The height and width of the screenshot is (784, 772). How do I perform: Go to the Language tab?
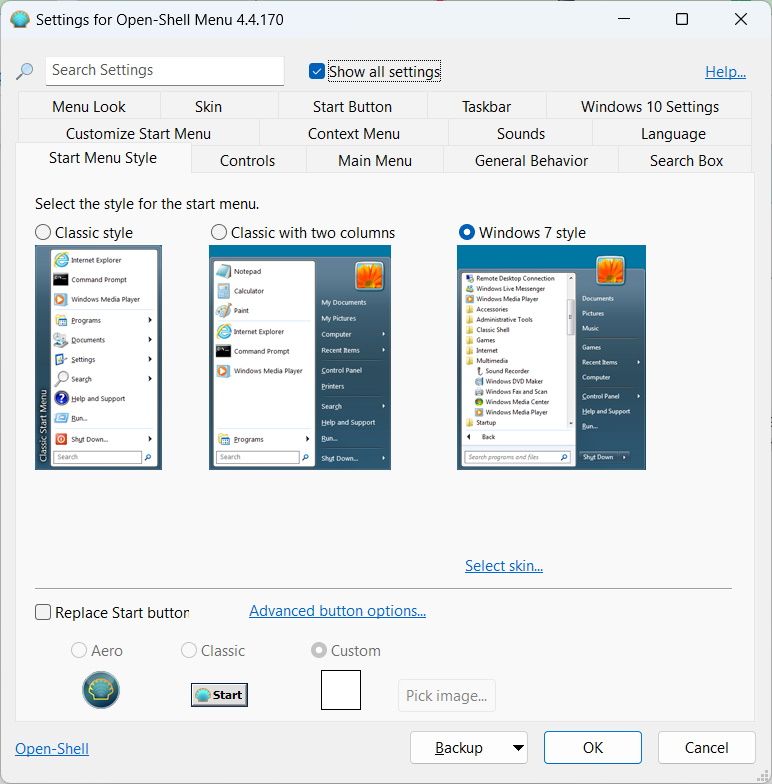673,134
